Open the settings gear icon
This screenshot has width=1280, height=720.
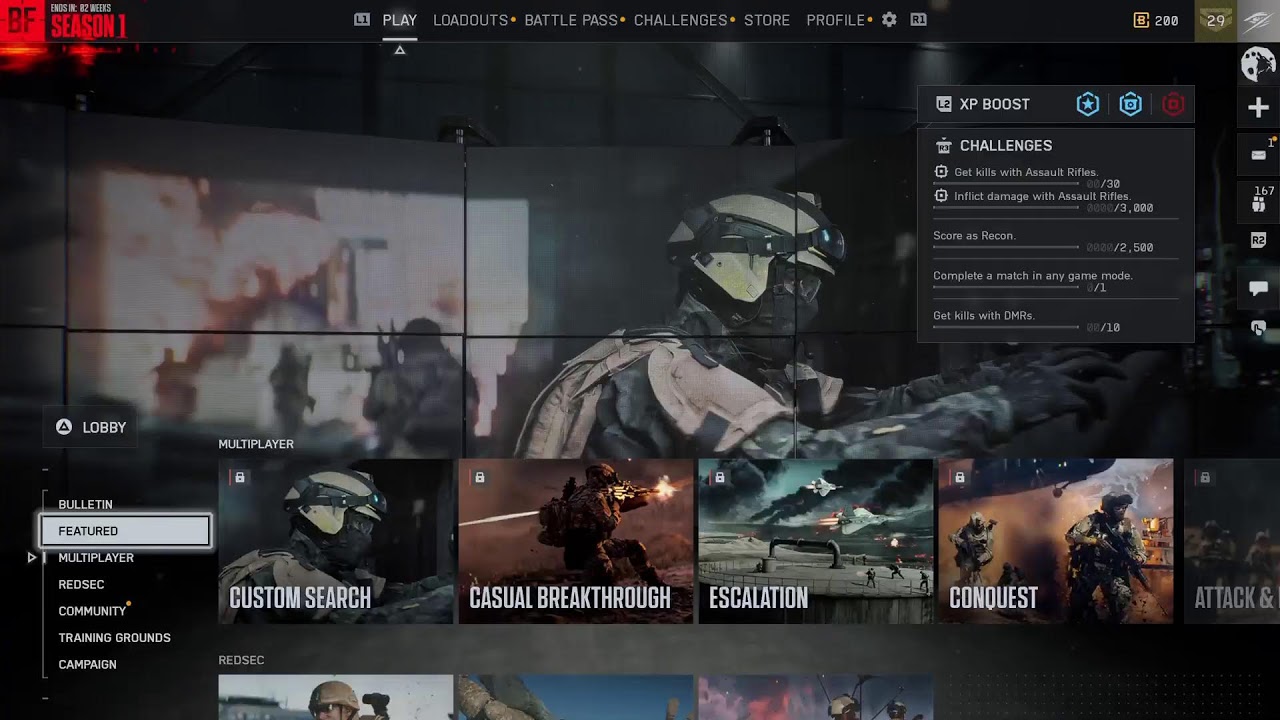(889, 19)
